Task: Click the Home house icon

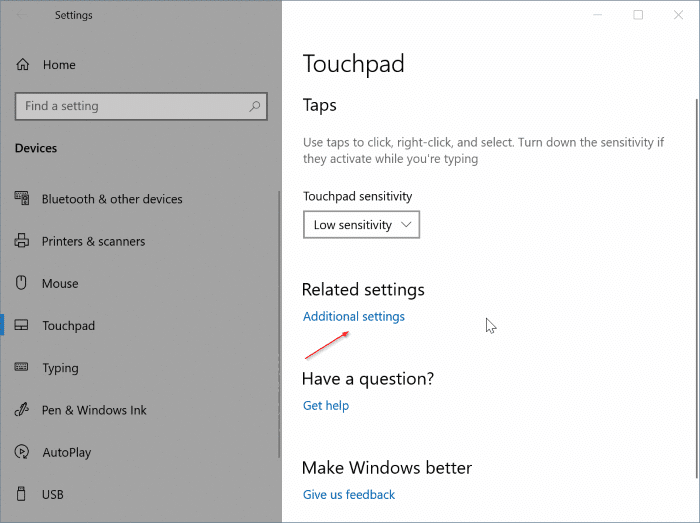Action: pos(23,65)
